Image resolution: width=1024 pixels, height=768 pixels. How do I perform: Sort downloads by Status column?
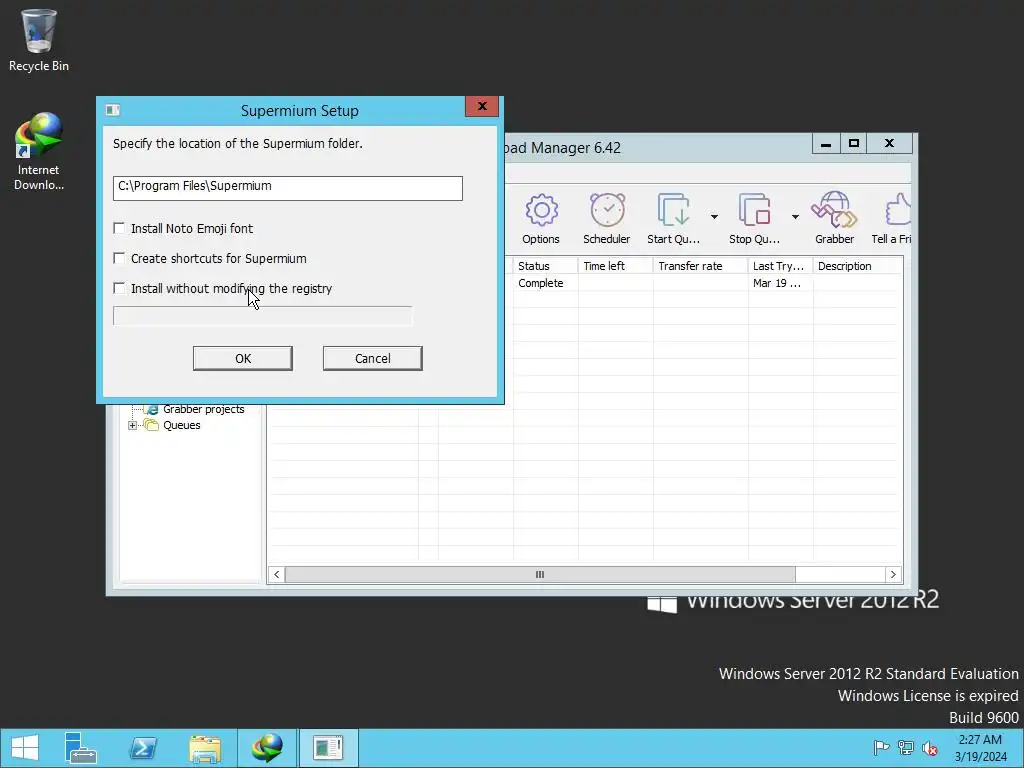[x=545, y=266]
